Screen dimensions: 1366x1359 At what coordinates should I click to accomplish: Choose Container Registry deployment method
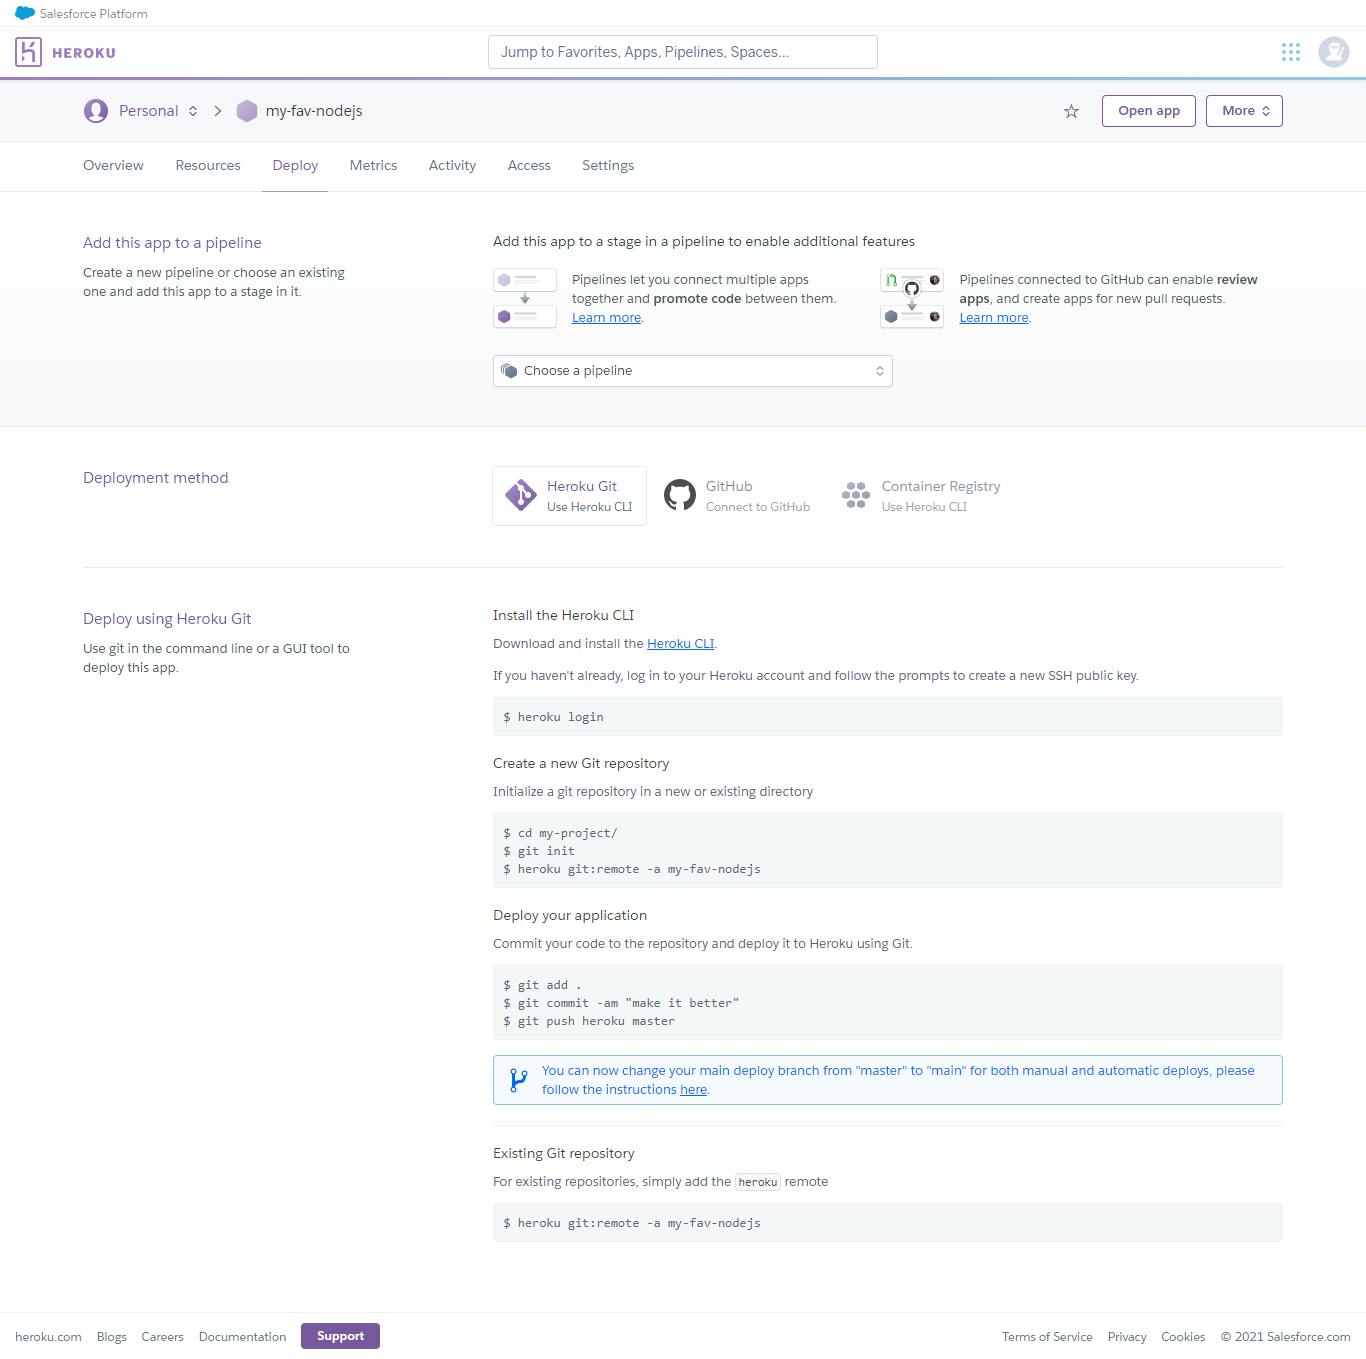click(921, 495)
